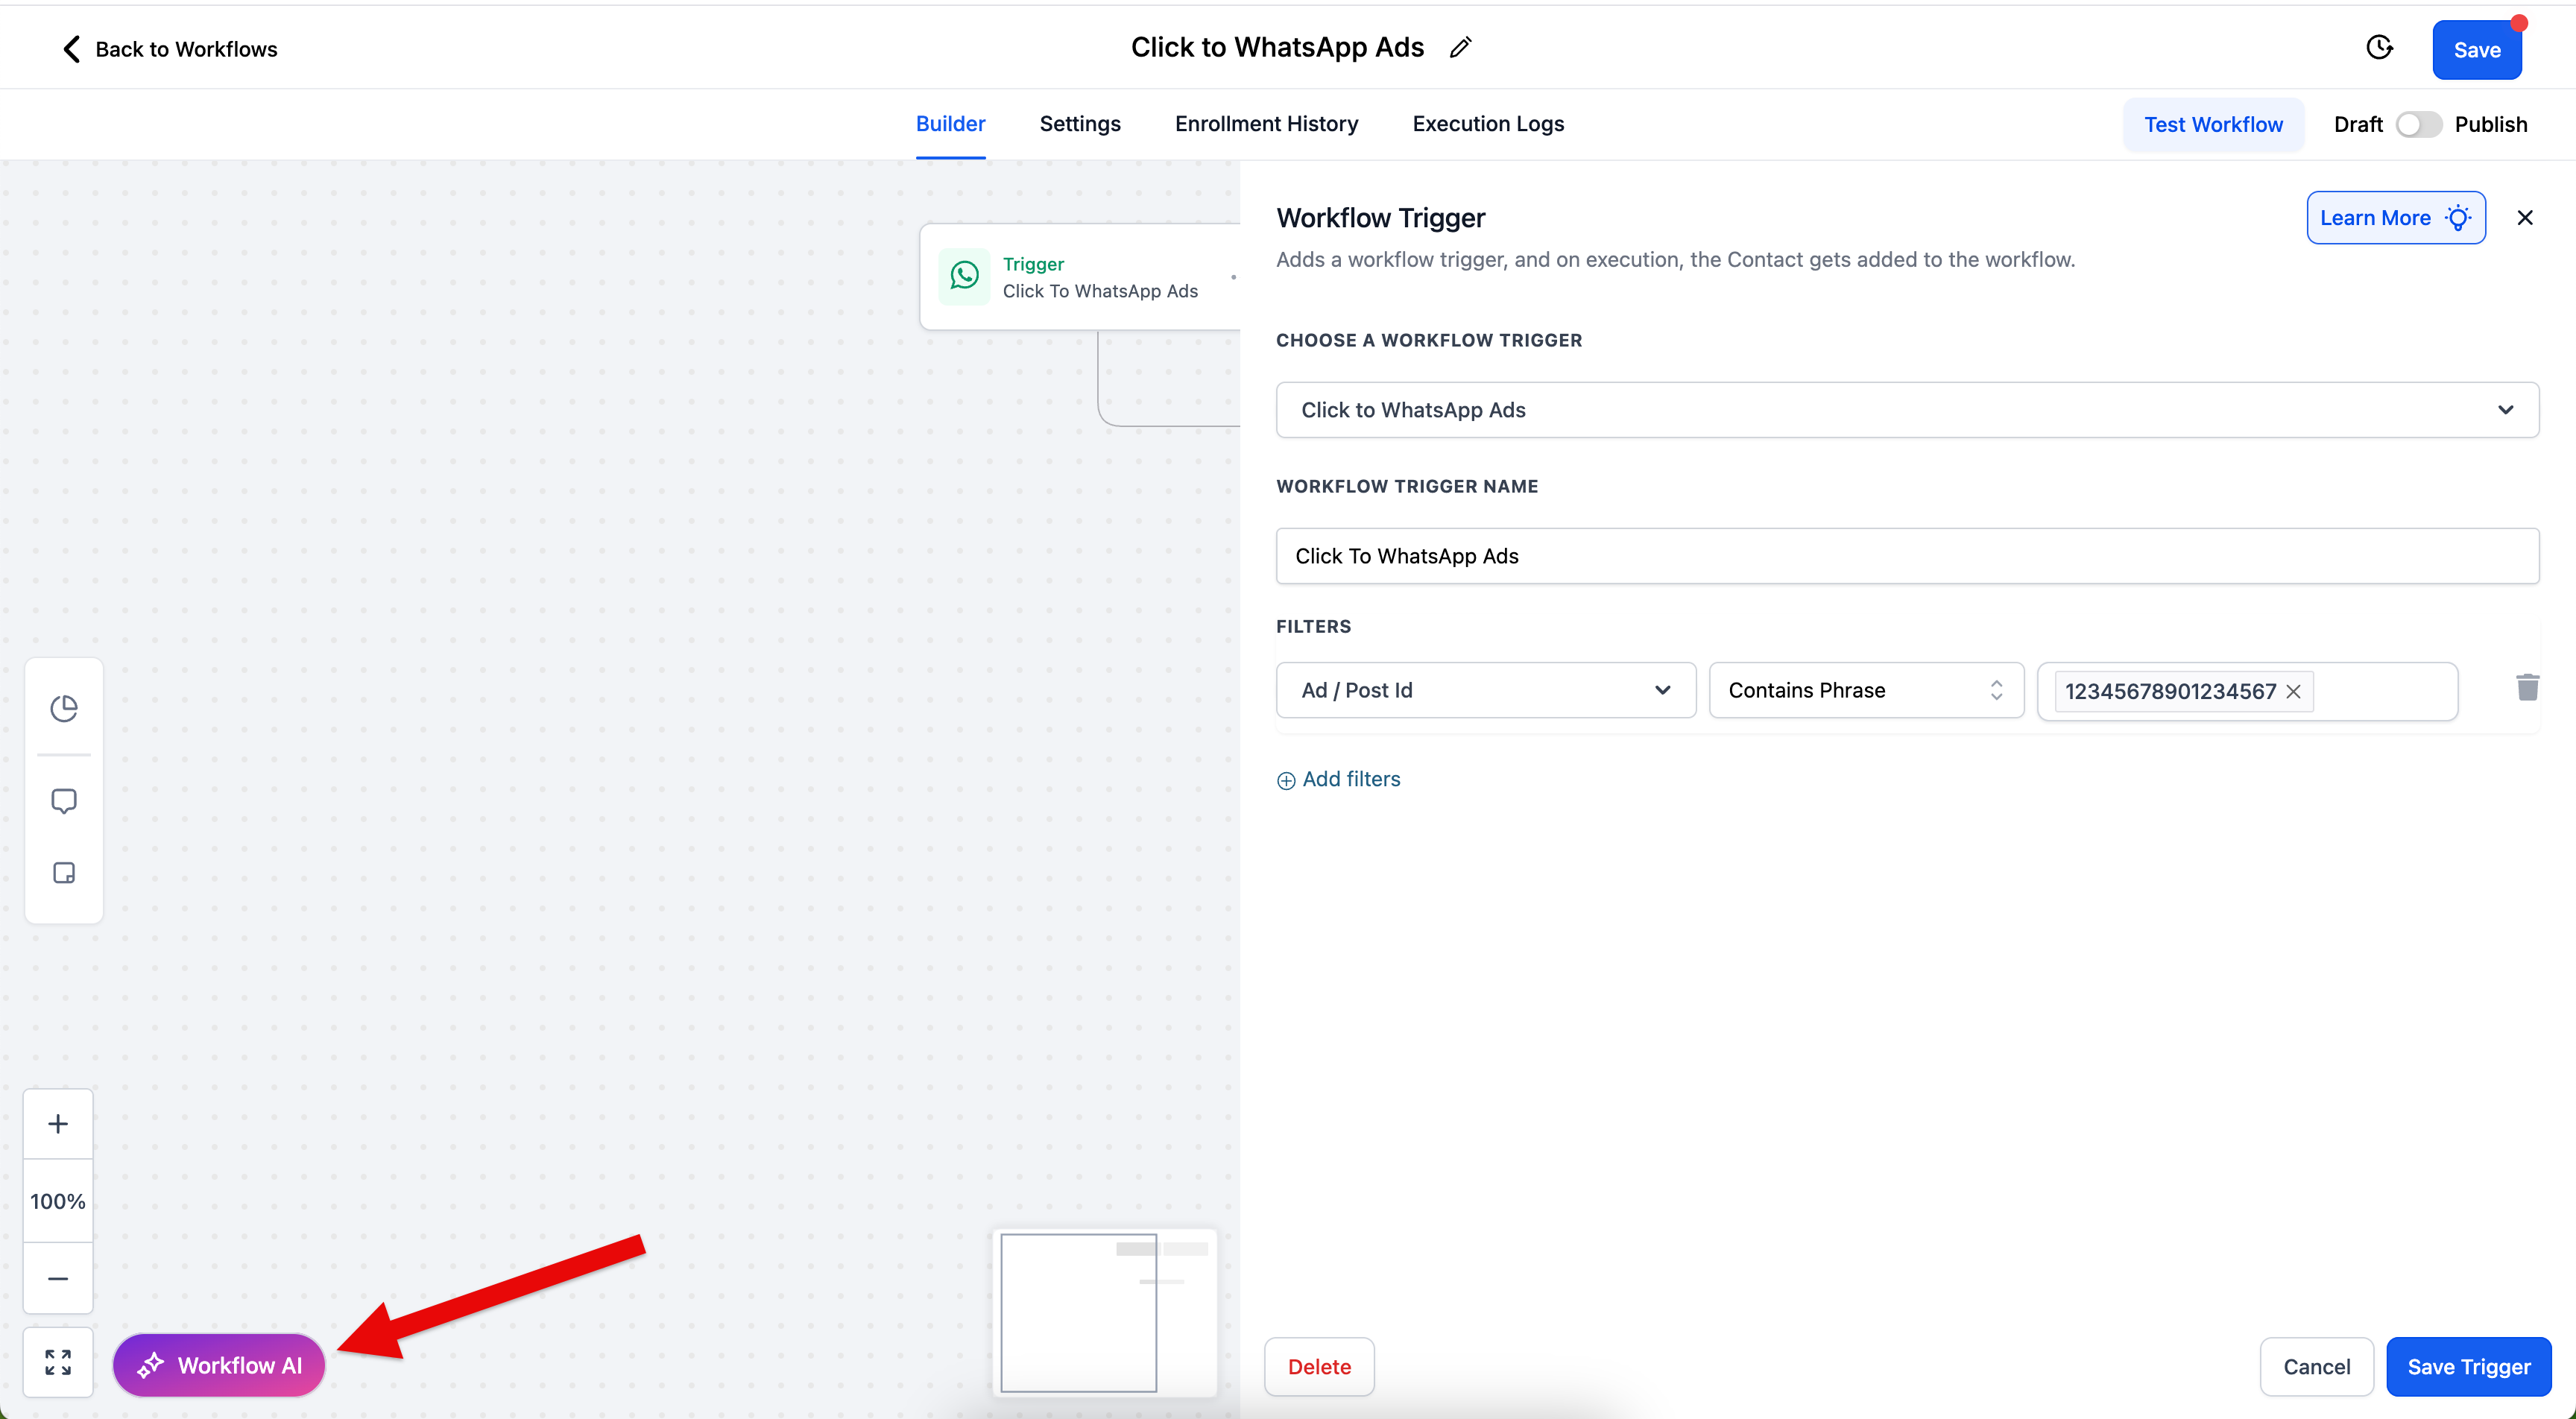Toggle the Draft/Publish switch

pos(2418,124)
